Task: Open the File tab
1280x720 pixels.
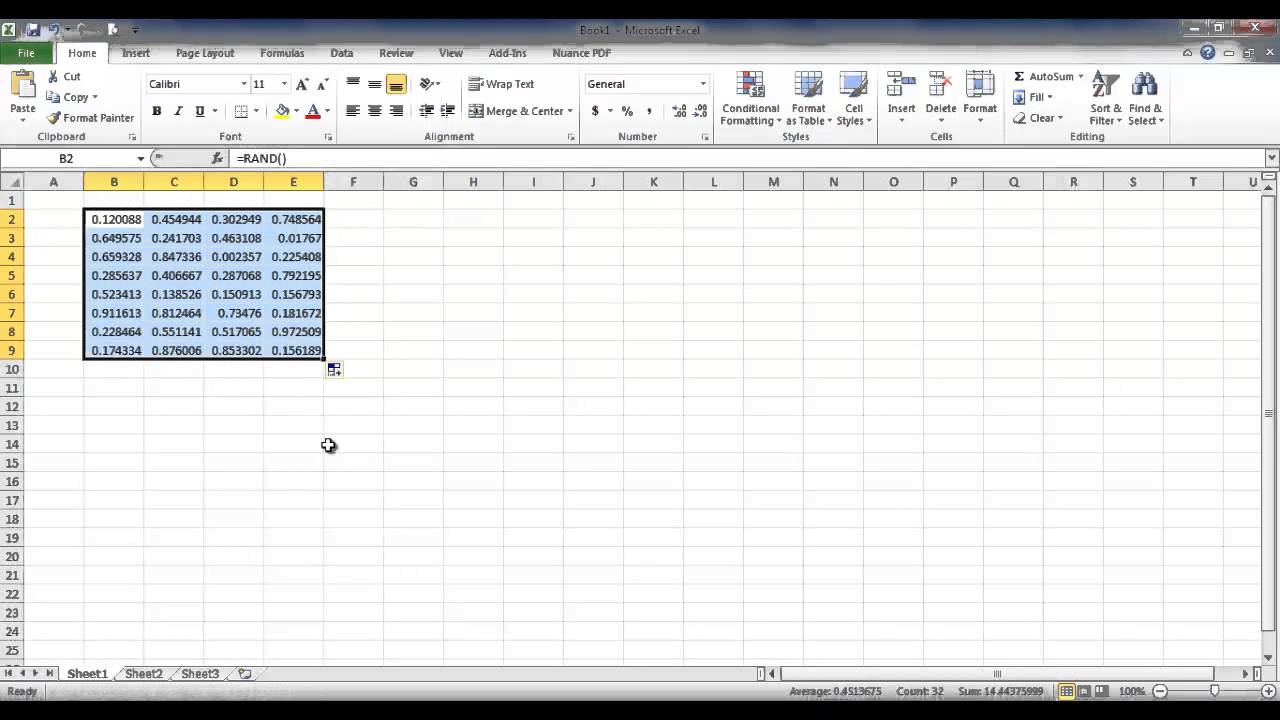Action: (26, 53)
